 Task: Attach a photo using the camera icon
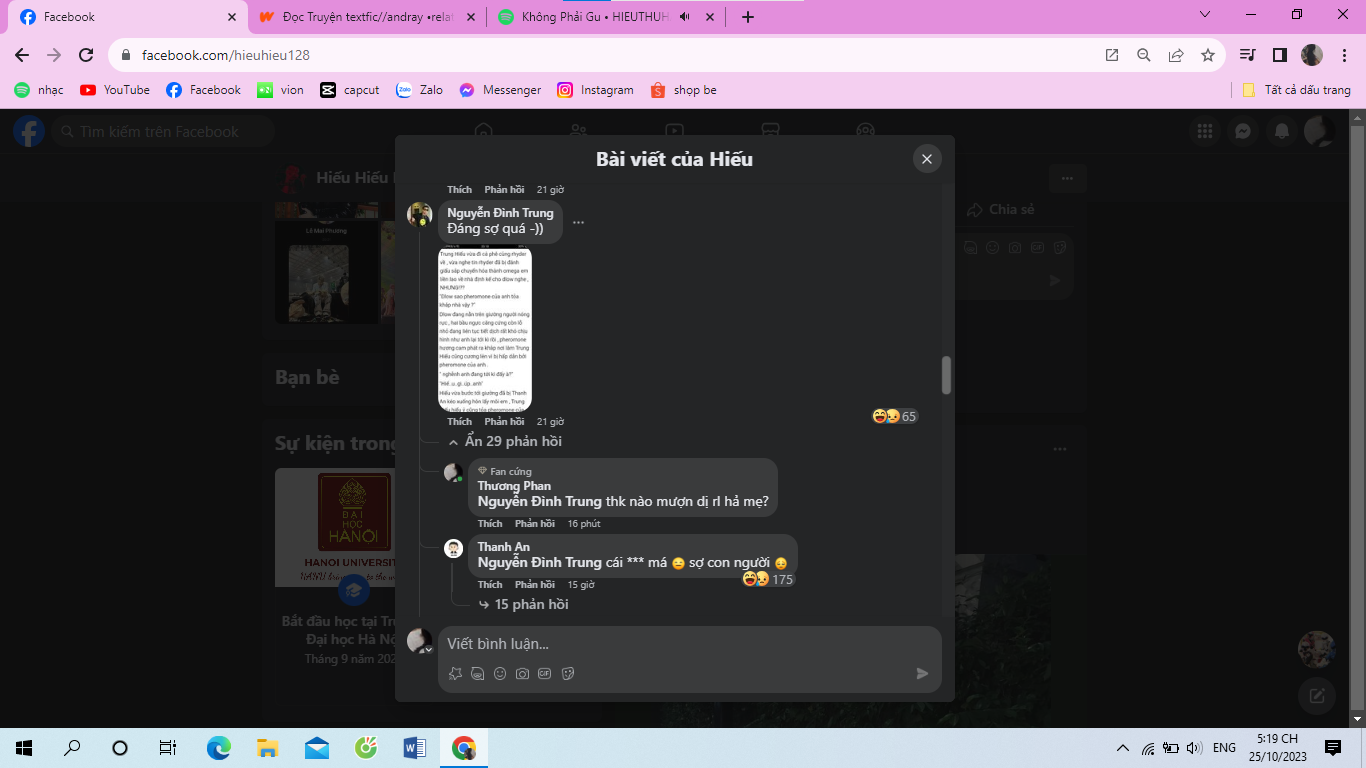522,674
